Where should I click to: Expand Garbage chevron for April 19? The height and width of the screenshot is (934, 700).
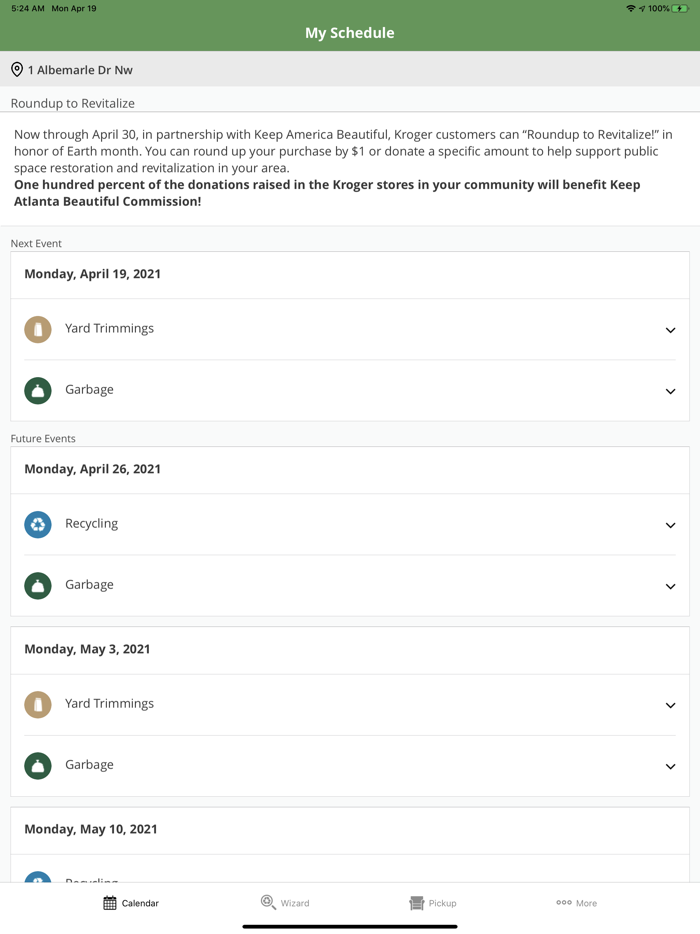tap(670, 391)
